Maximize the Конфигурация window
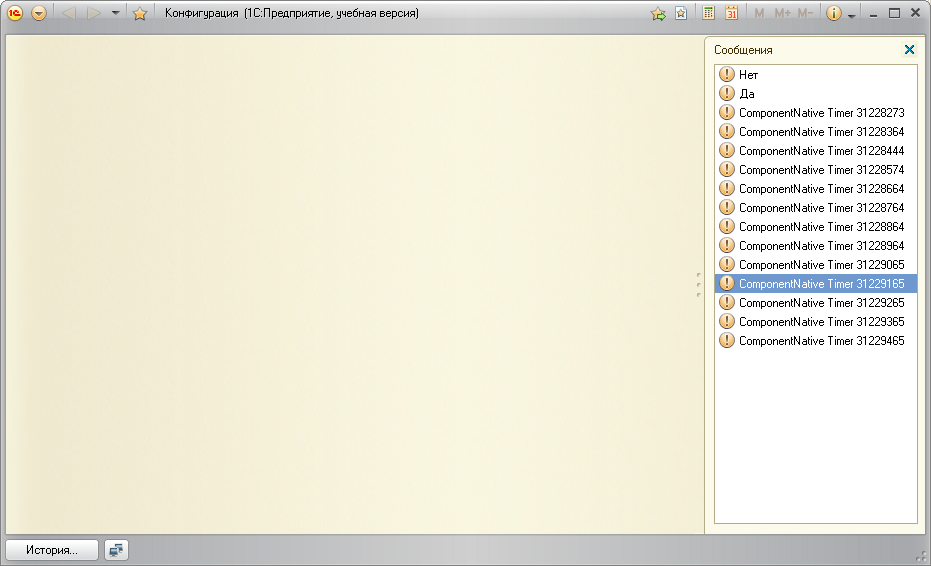Image resolution: width=931 pixels, height=566 pixels. [x=894, y=13]
